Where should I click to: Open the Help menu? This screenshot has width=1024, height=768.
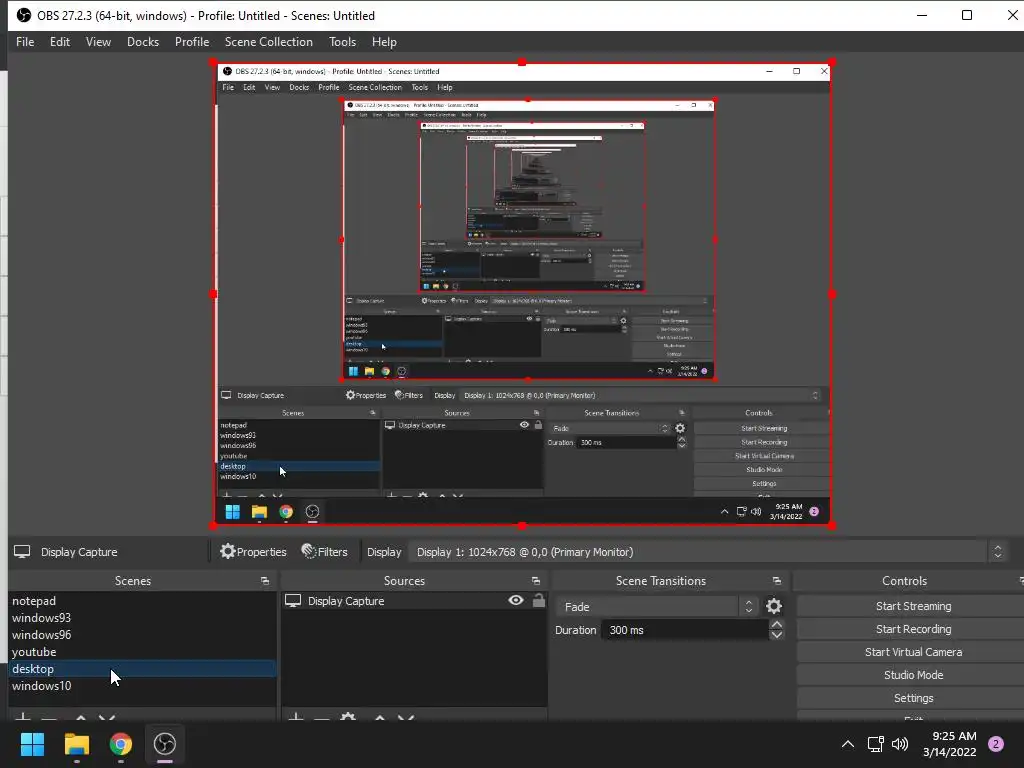tap(384, 42)
